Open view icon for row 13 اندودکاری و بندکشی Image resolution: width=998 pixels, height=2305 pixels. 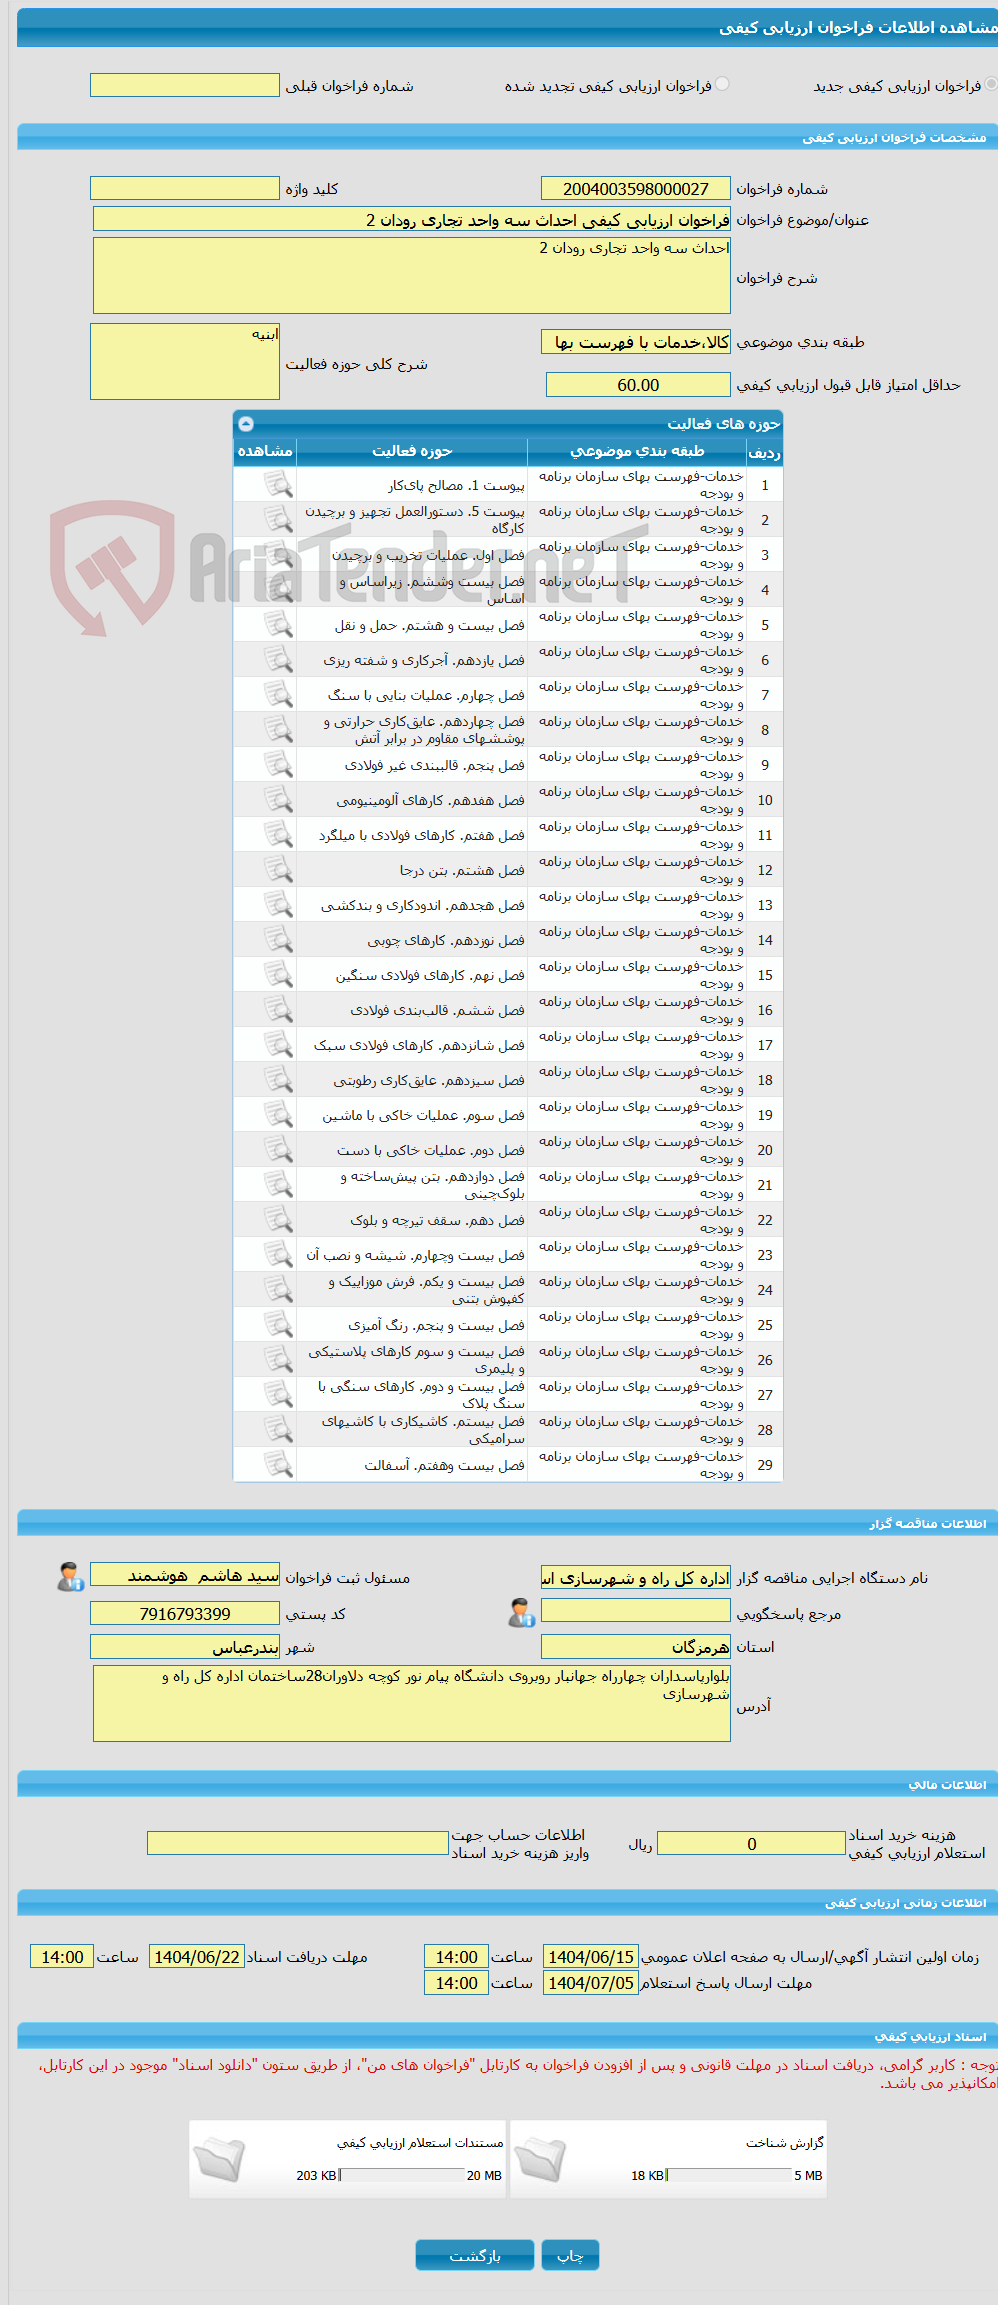click(x=278, y=905)
